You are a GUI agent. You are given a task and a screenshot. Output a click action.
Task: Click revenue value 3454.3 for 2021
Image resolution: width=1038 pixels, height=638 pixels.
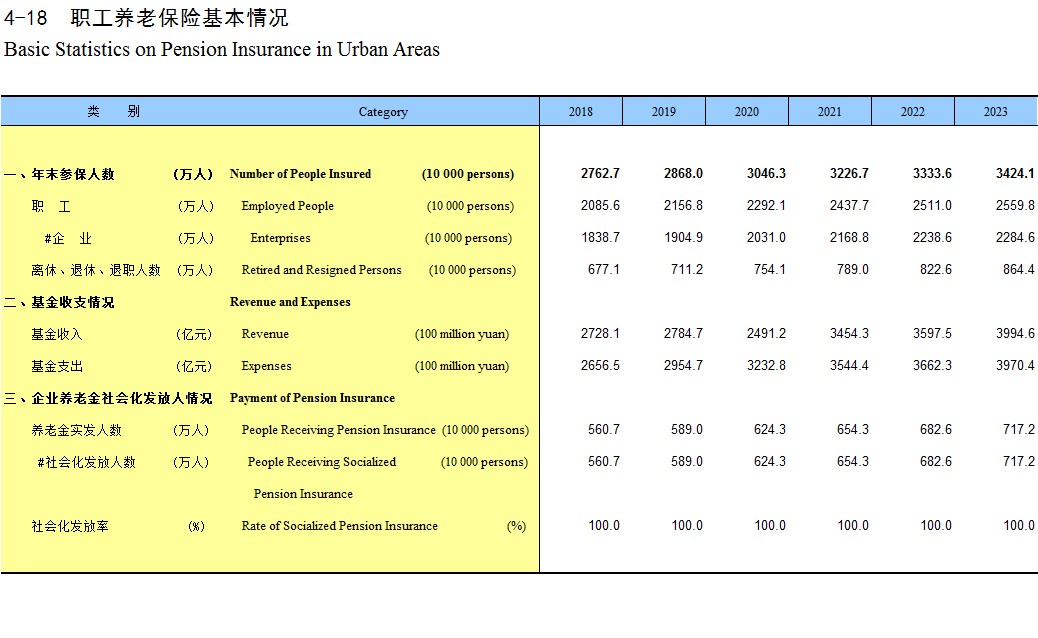(x=849, y=334)
